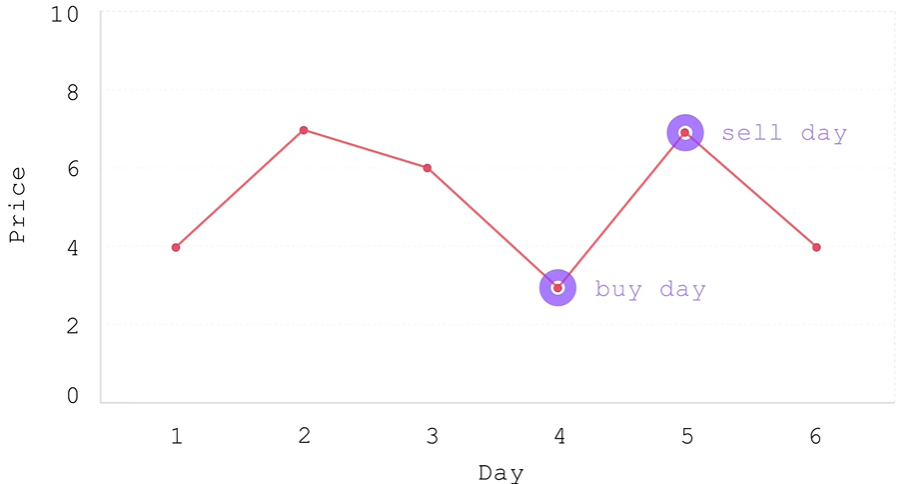Click y-axis tick label 10

pos(64,14)
